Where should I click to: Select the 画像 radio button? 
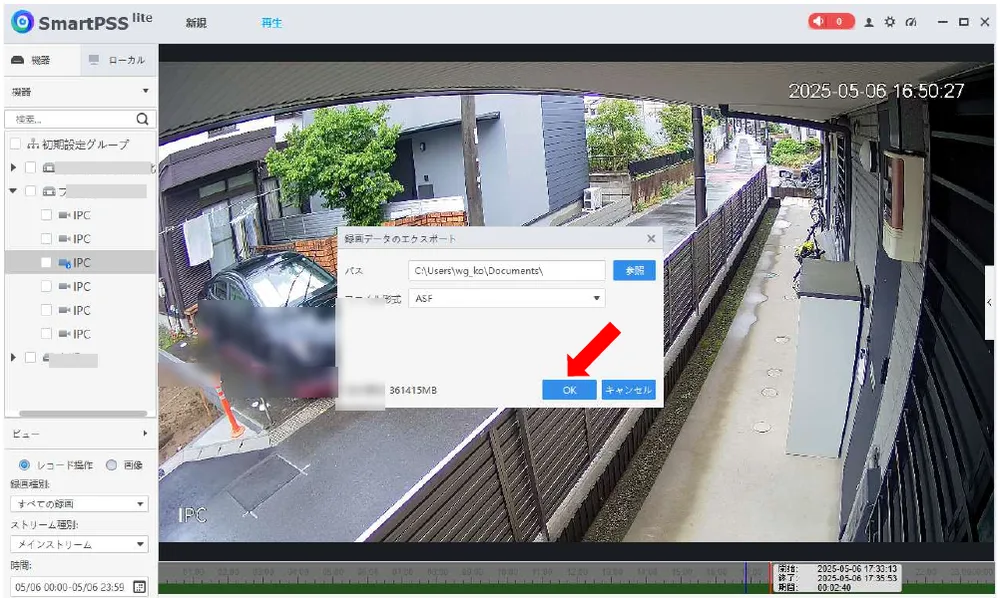[112, 465]
